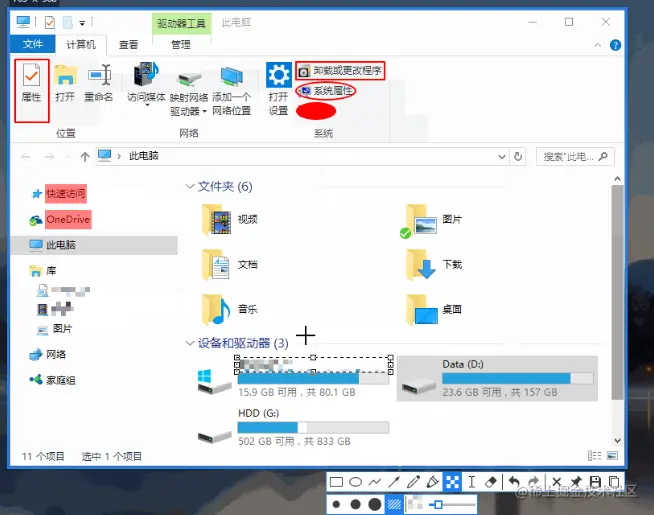The image size is (654, 515).
Task: Open the 映射网络驱动器 dropdown
Action: [189, 93]
